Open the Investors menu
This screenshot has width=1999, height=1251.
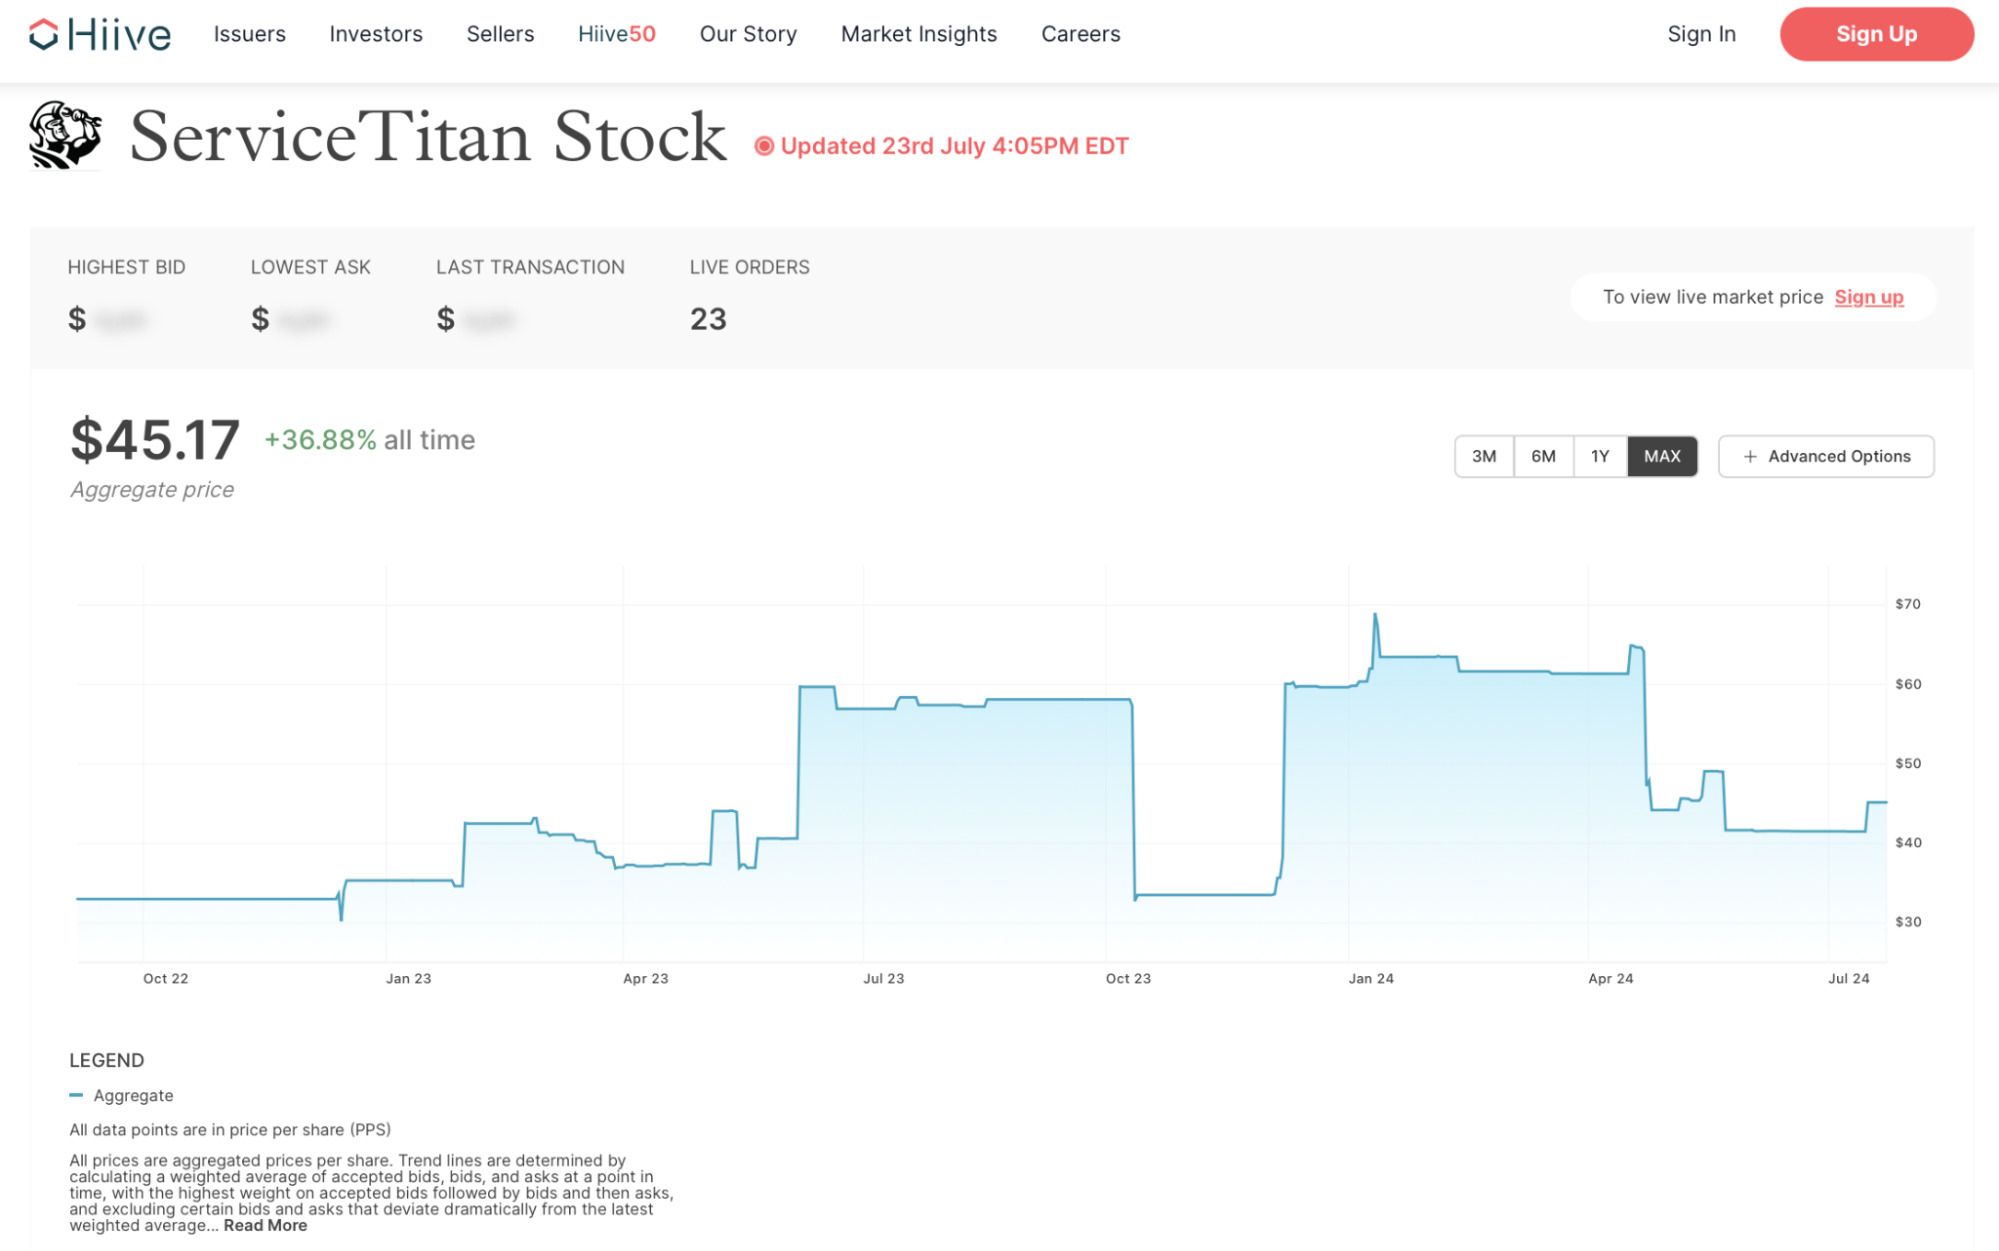click(376, 34)
